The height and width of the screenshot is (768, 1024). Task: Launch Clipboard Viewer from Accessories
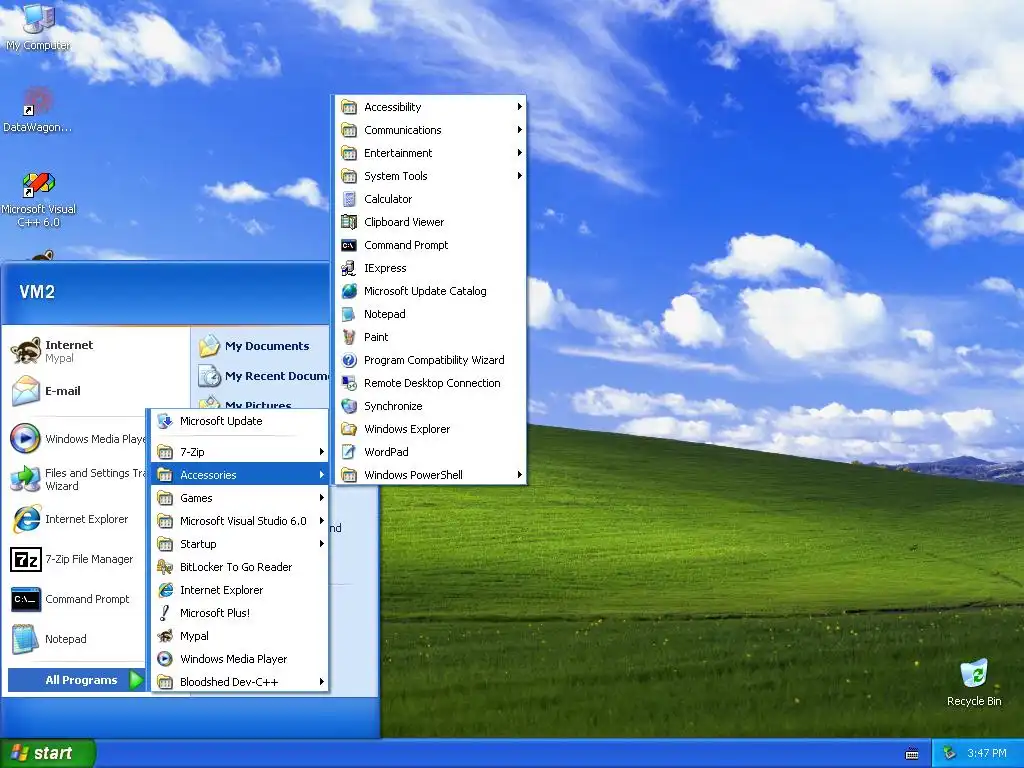click(430, 222)
